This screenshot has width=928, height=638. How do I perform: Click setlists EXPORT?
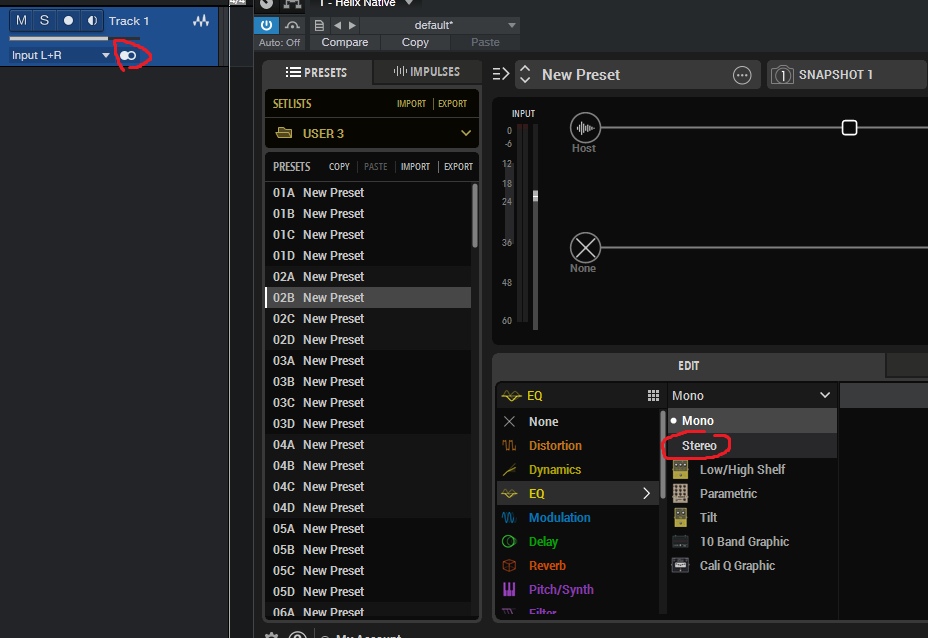tap(452, 104)
